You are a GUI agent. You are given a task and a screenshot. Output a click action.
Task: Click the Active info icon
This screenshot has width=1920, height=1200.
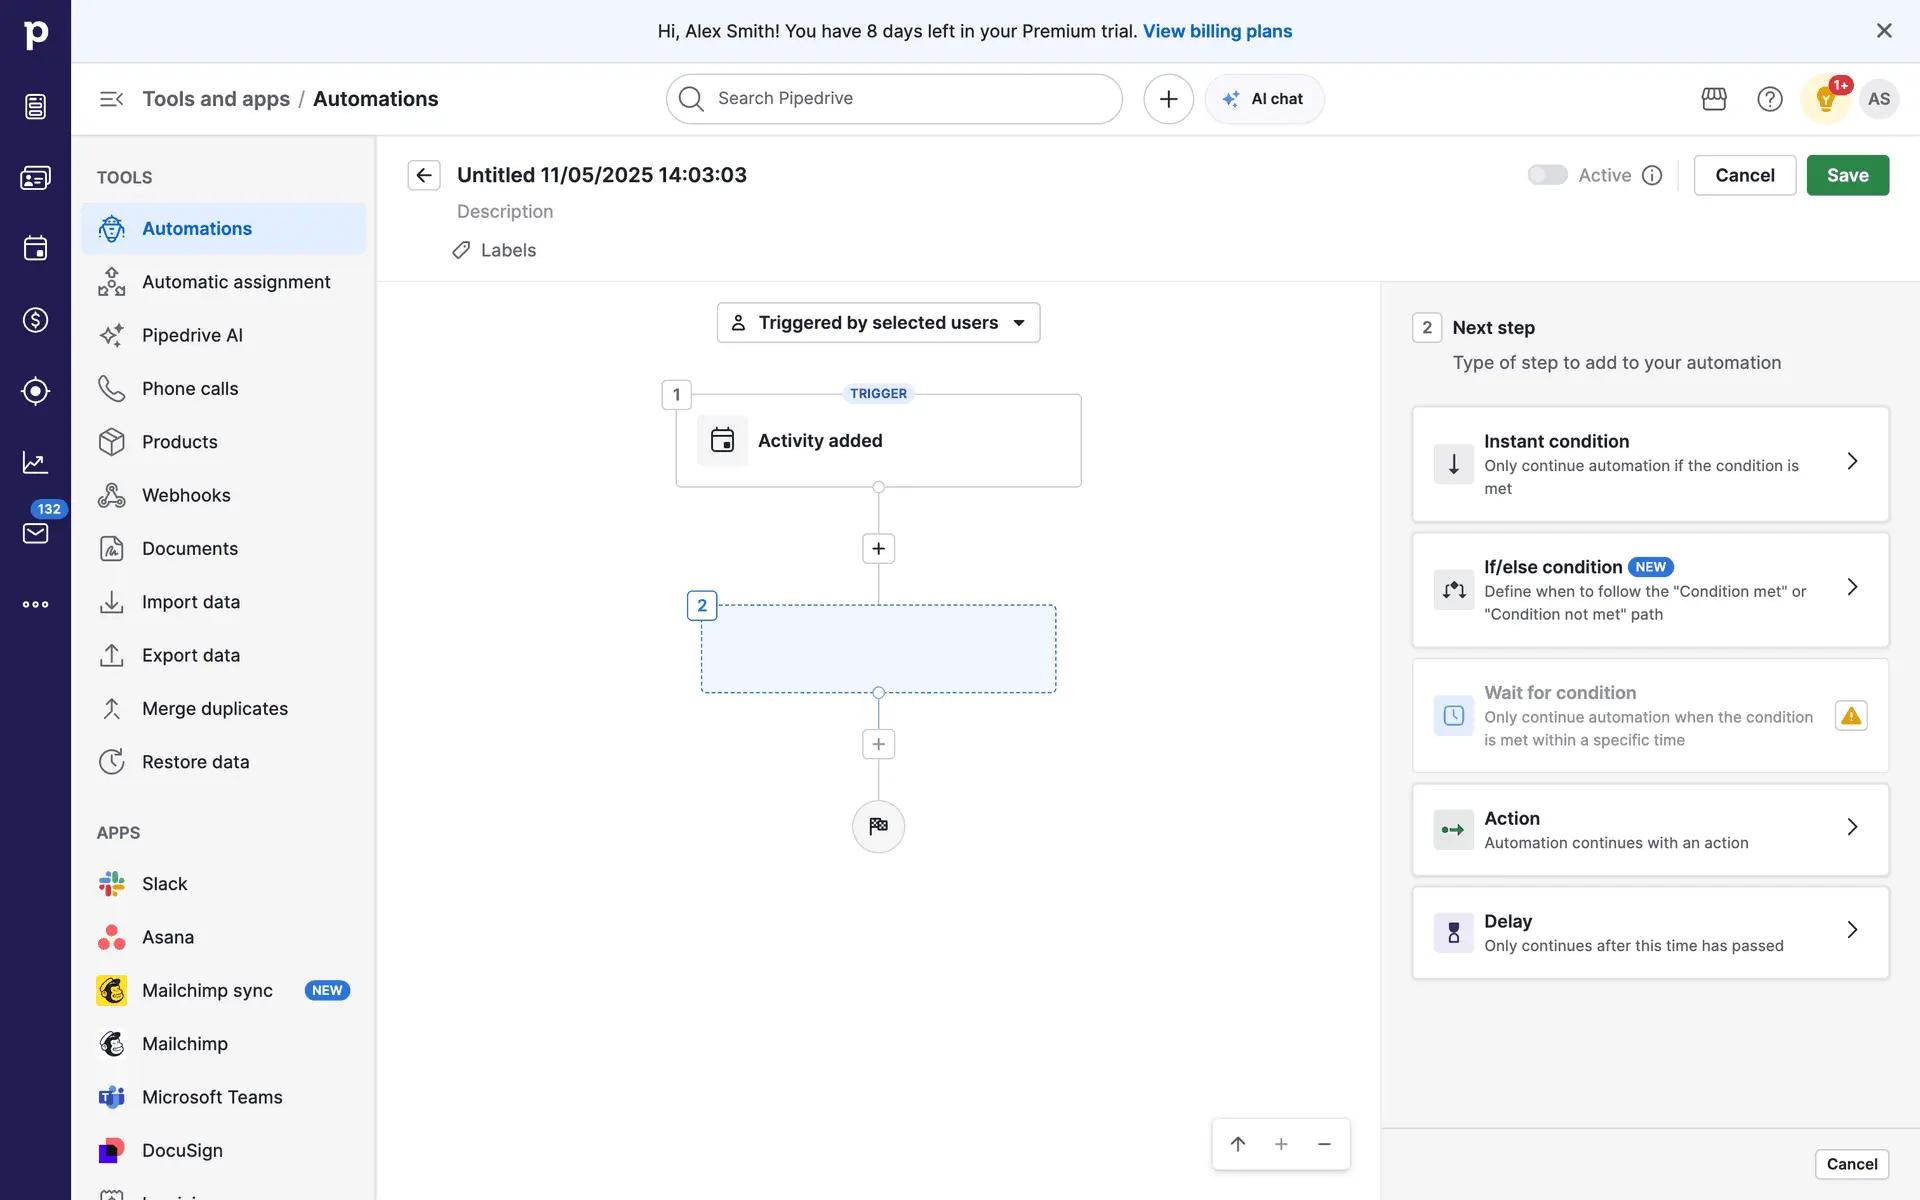pos(1652,175)
